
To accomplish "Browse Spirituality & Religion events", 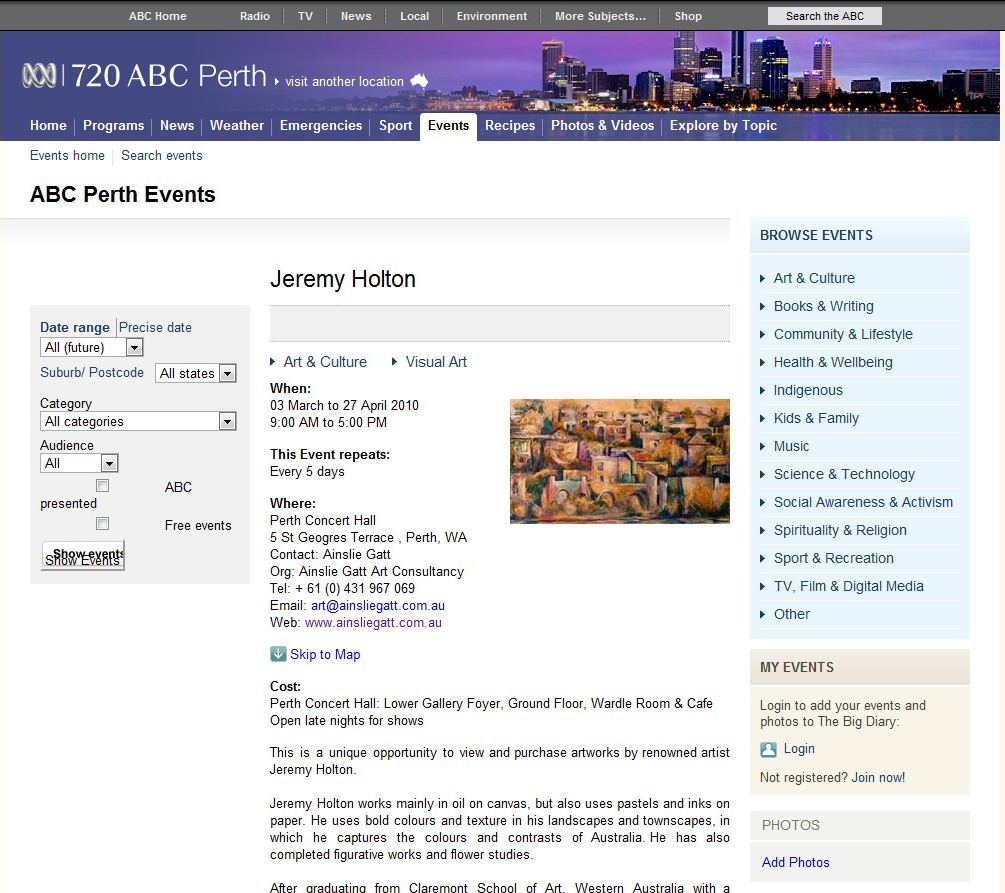I will [x=840, y=530].
